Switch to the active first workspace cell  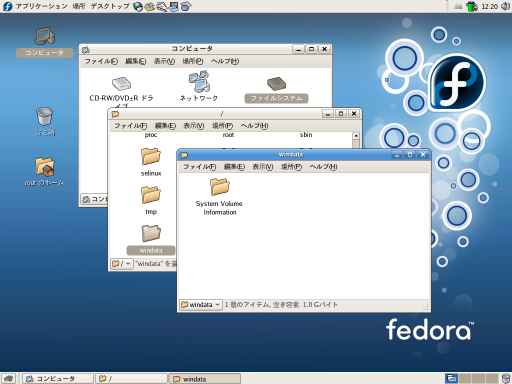(451, 378)
